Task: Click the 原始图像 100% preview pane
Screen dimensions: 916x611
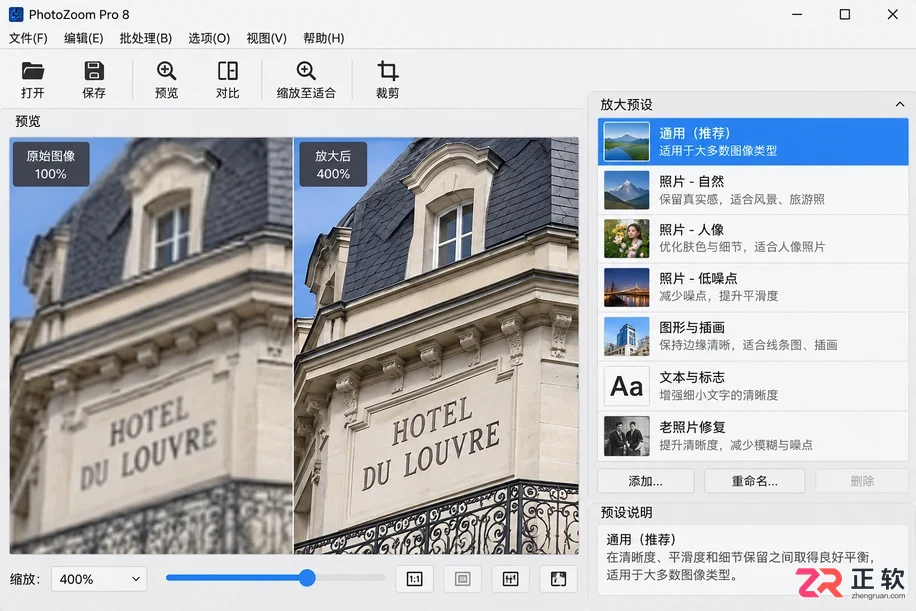Action: pyautogui.click(x=151, y=345)
